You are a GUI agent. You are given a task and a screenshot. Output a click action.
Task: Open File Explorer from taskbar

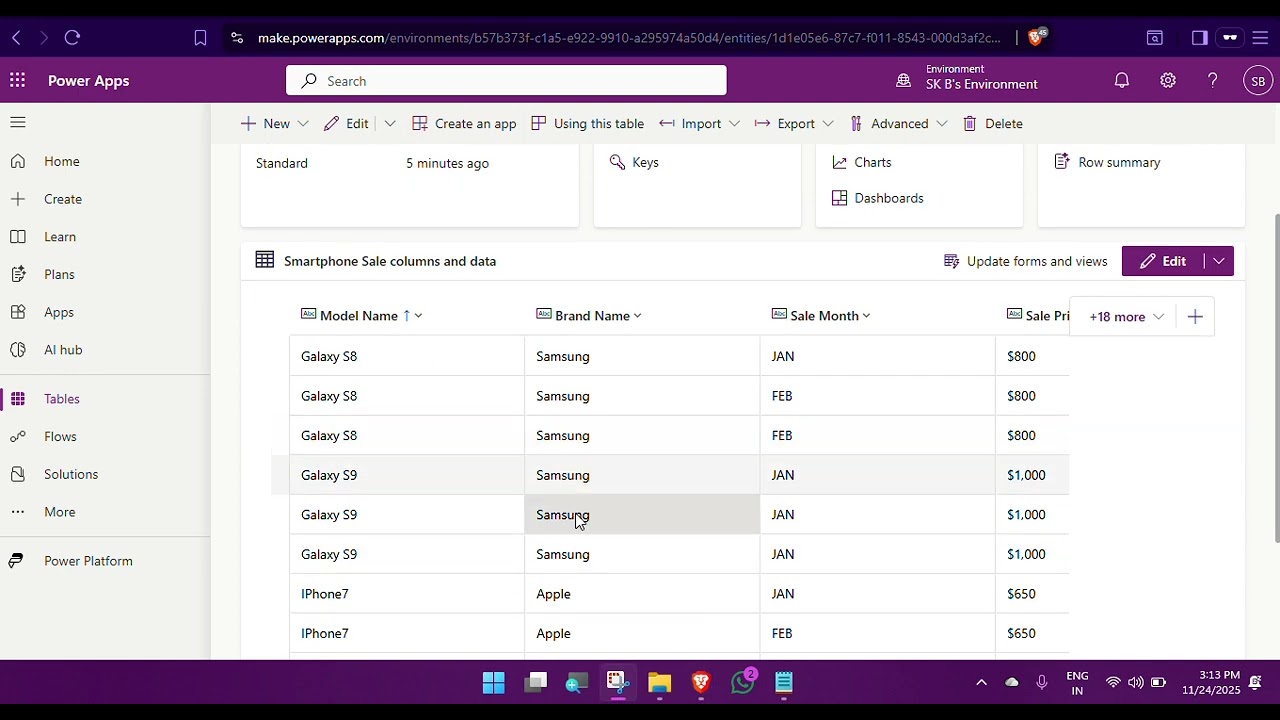659,683
